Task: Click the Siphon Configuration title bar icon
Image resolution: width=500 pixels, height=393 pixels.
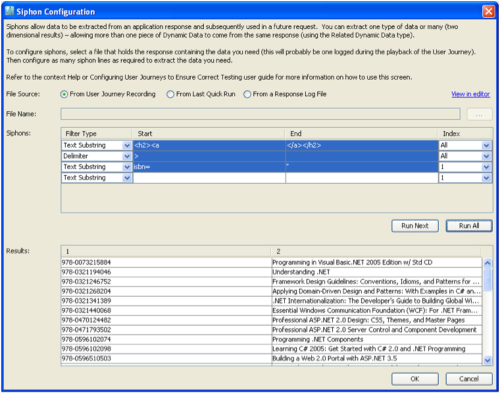Action: coord(10,11)
